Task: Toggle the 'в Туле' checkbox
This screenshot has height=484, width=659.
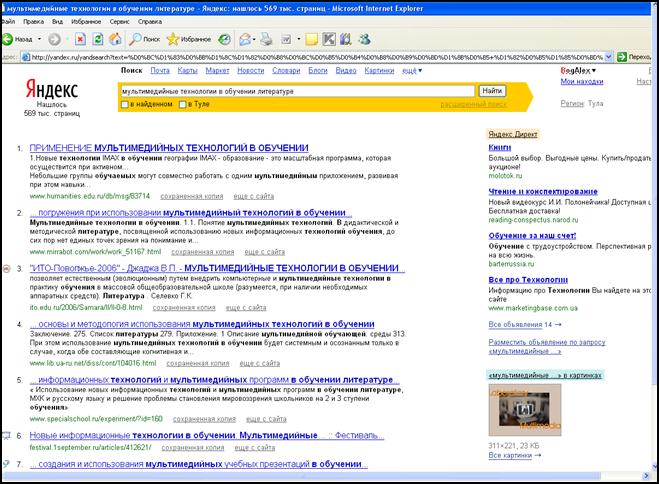Action: pyautogui.click(x=182, y=105)
